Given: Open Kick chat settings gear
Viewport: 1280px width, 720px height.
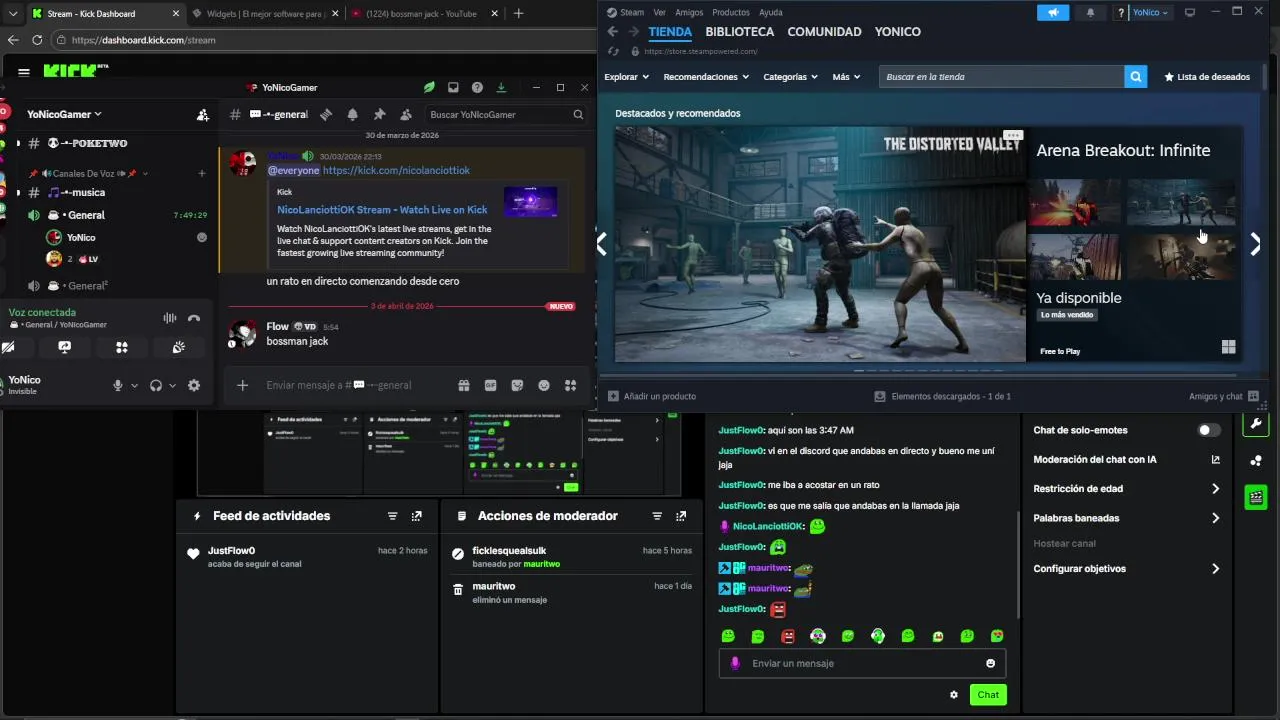Looking at the screenshot, I should 954,695.
